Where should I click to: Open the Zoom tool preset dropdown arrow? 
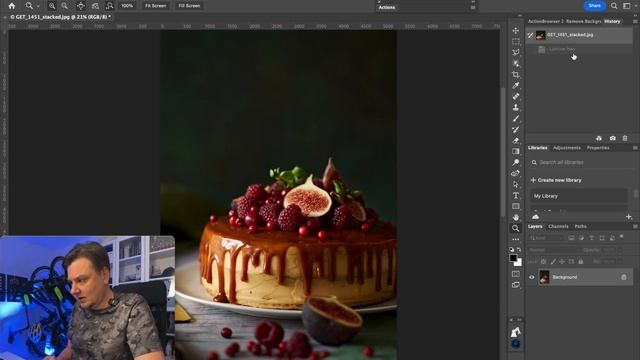pyautogui.click(x=38, y=6)
